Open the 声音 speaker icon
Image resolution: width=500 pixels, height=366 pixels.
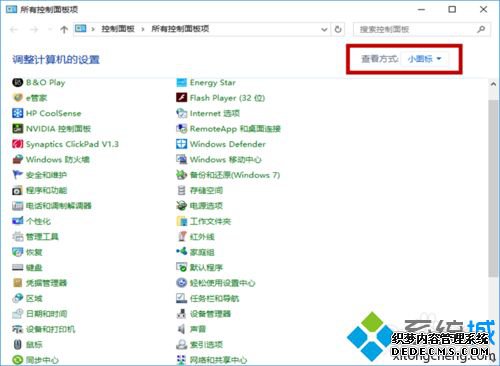point(181,329)
